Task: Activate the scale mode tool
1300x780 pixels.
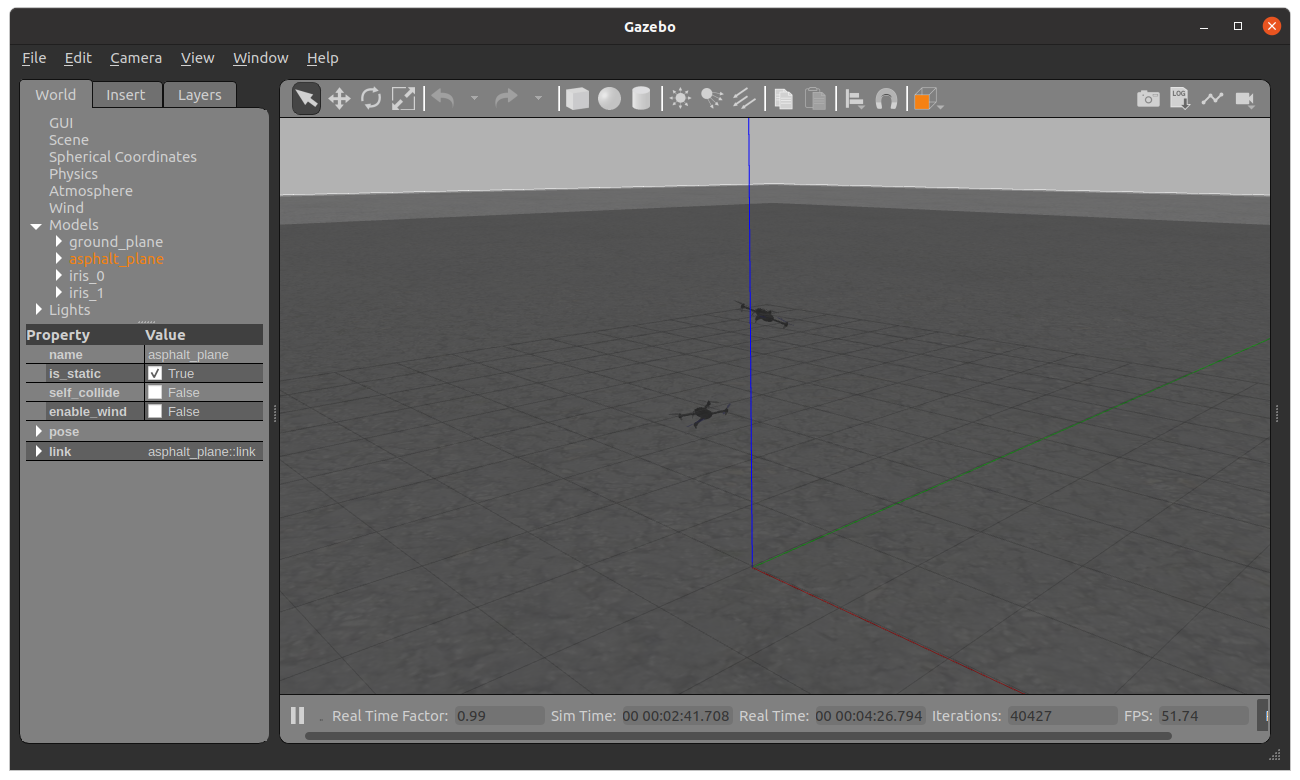Action: [x=403, y=98]
